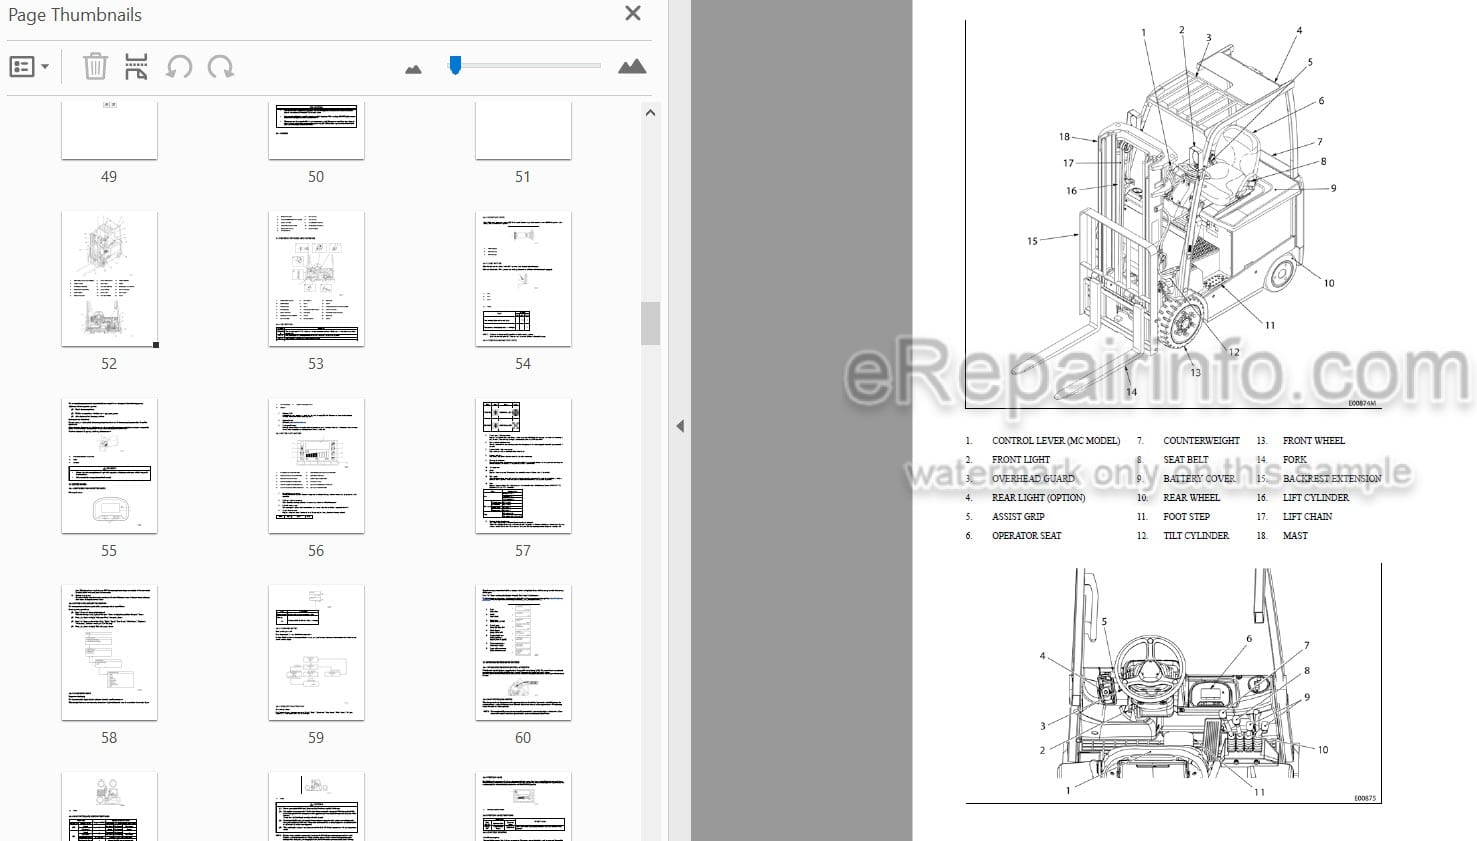The height and width of the screenshot is (841, 1477).
Task: Click the lower operator compartment diagram
Action: (x=1174, y=683)
